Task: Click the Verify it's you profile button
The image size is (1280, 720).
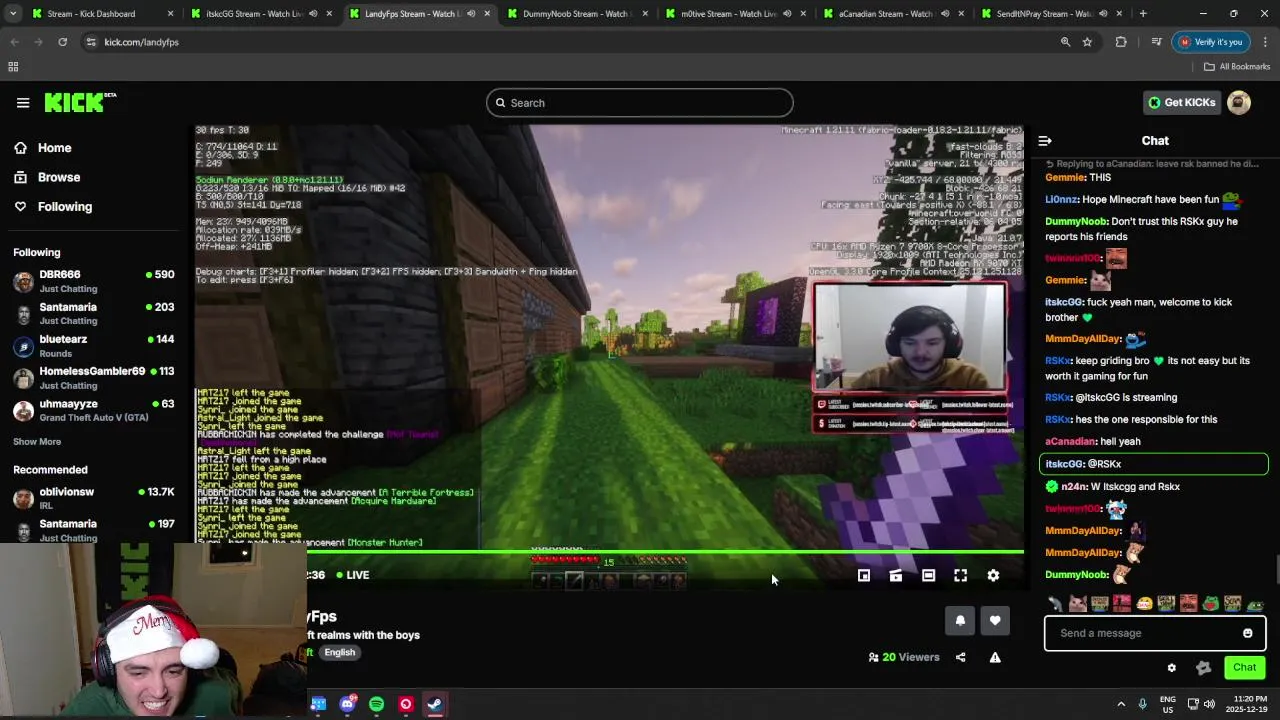Action: point(1211,42)
